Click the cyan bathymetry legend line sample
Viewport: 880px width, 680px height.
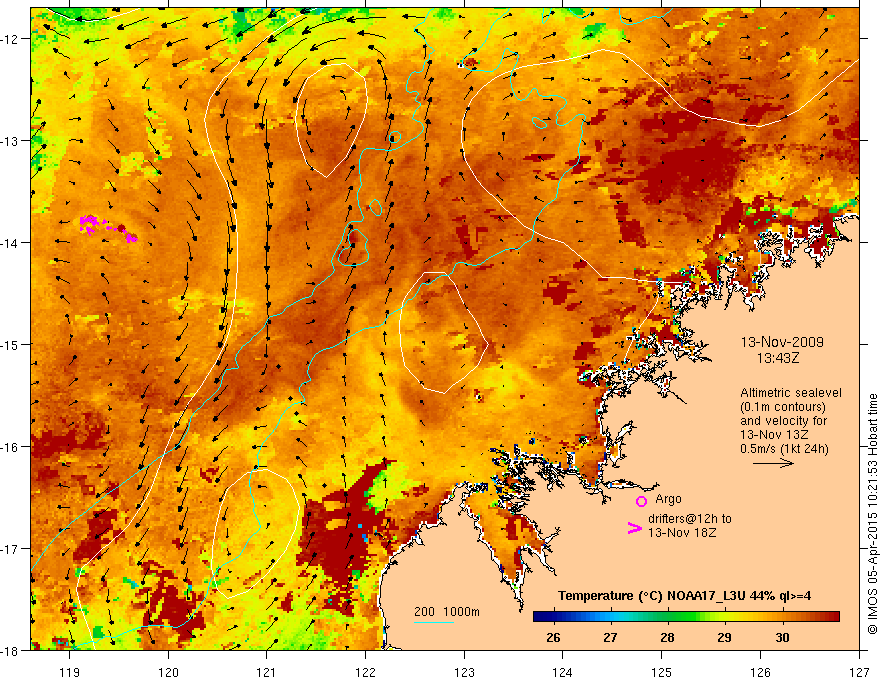click(x=433, y=622)
